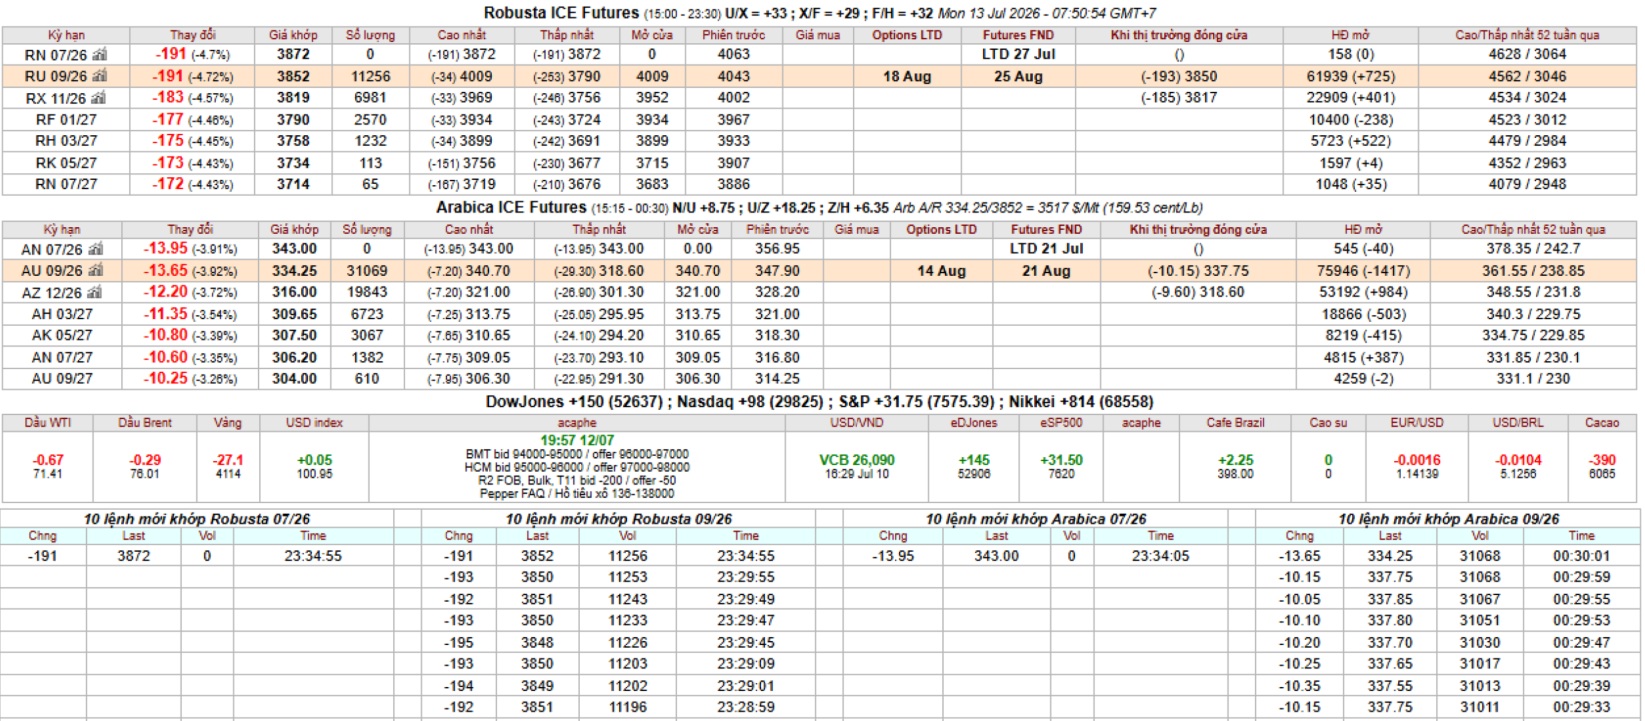Click the 'Cacao' header
This screenshot has width=1645, height=721.
[x=1601, y=423]
